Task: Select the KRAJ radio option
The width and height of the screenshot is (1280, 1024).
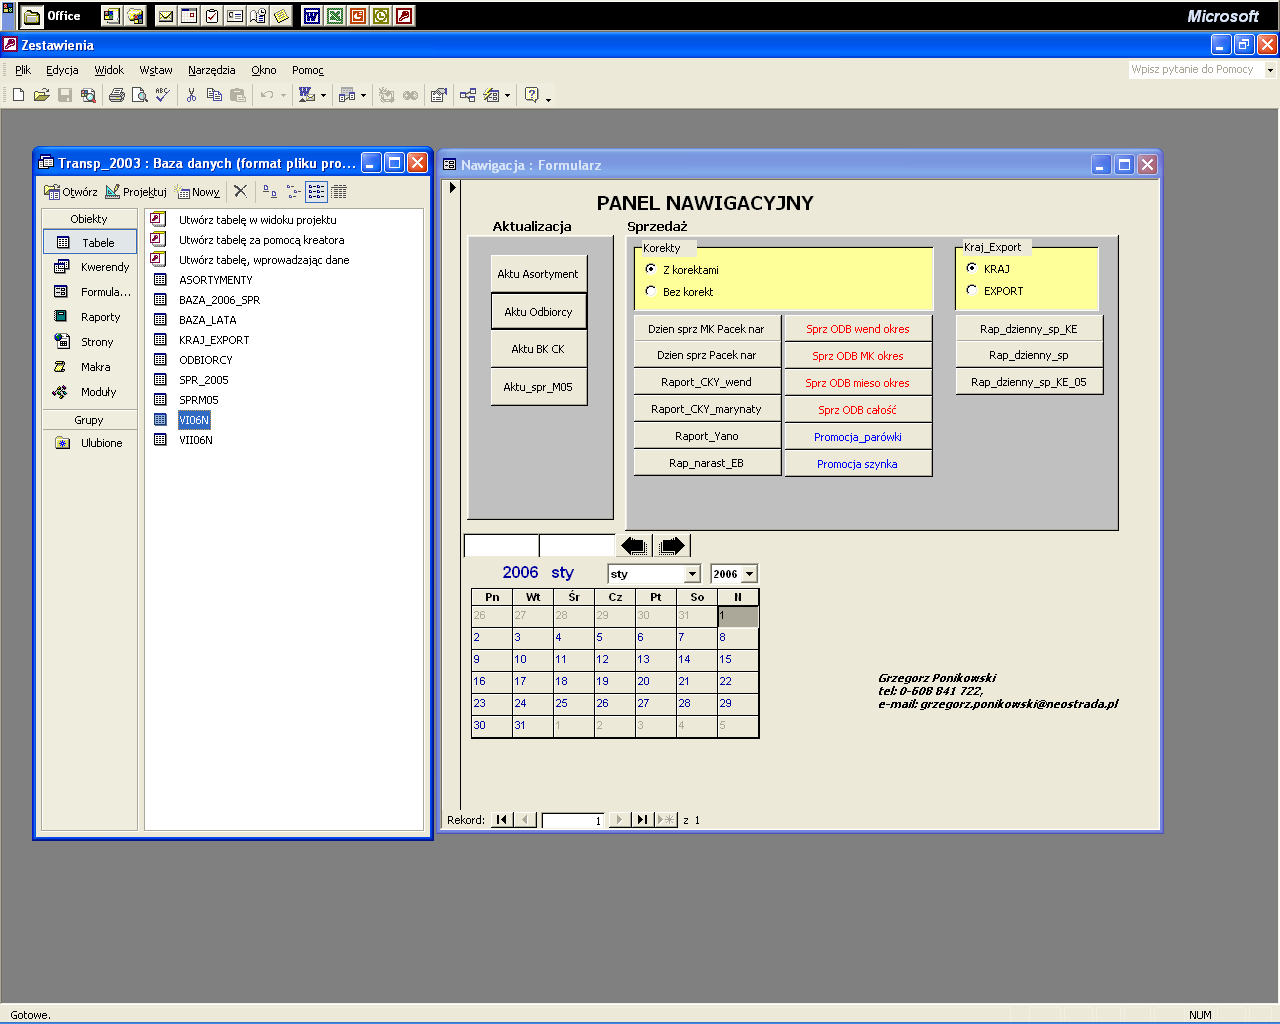Action: tap(972, 268)
